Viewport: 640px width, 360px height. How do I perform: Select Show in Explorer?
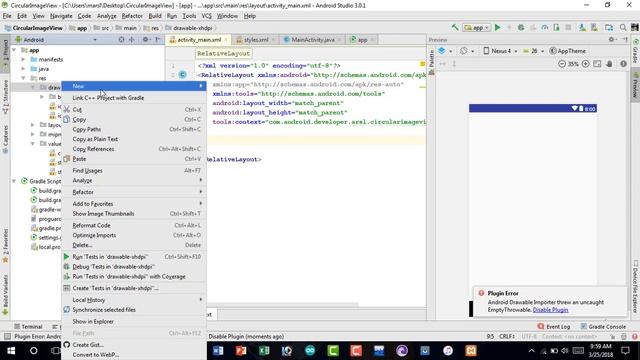[133, 322]
